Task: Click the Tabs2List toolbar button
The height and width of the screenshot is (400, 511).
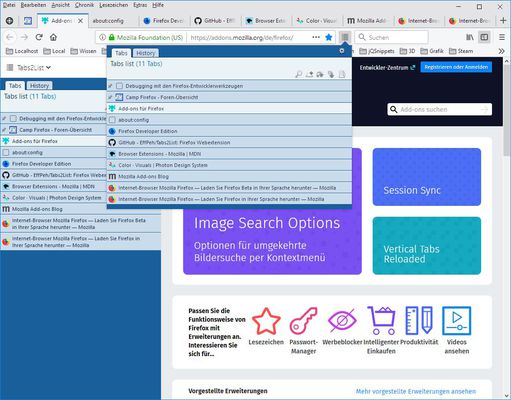Action: (345, 37)
